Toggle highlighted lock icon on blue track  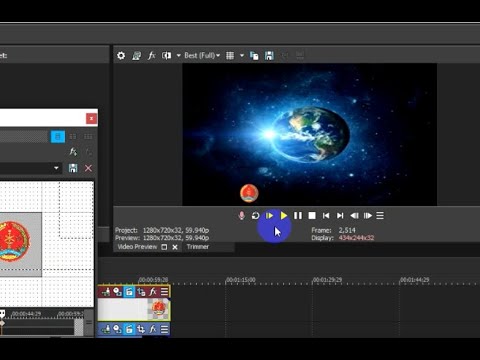[x=129, y=329]
